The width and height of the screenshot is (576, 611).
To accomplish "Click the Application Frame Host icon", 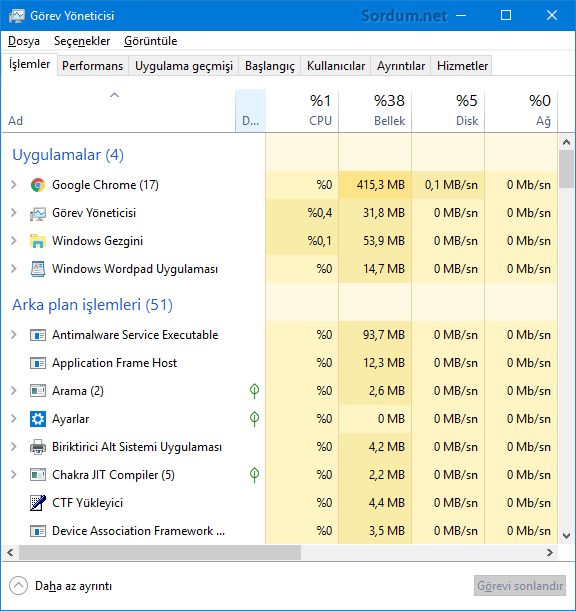I will pos(38,363).
